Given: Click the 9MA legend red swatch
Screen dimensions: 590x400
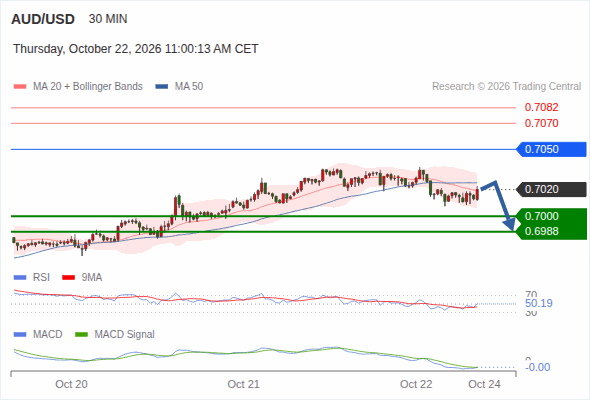Looking at the screenshot, I should coord(68,278).
